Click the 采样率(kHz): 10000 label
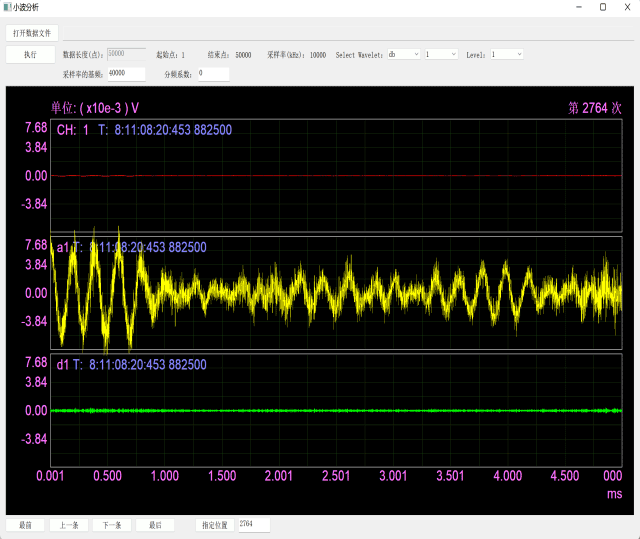The image size is (640, 539). (x=297, y=55)
